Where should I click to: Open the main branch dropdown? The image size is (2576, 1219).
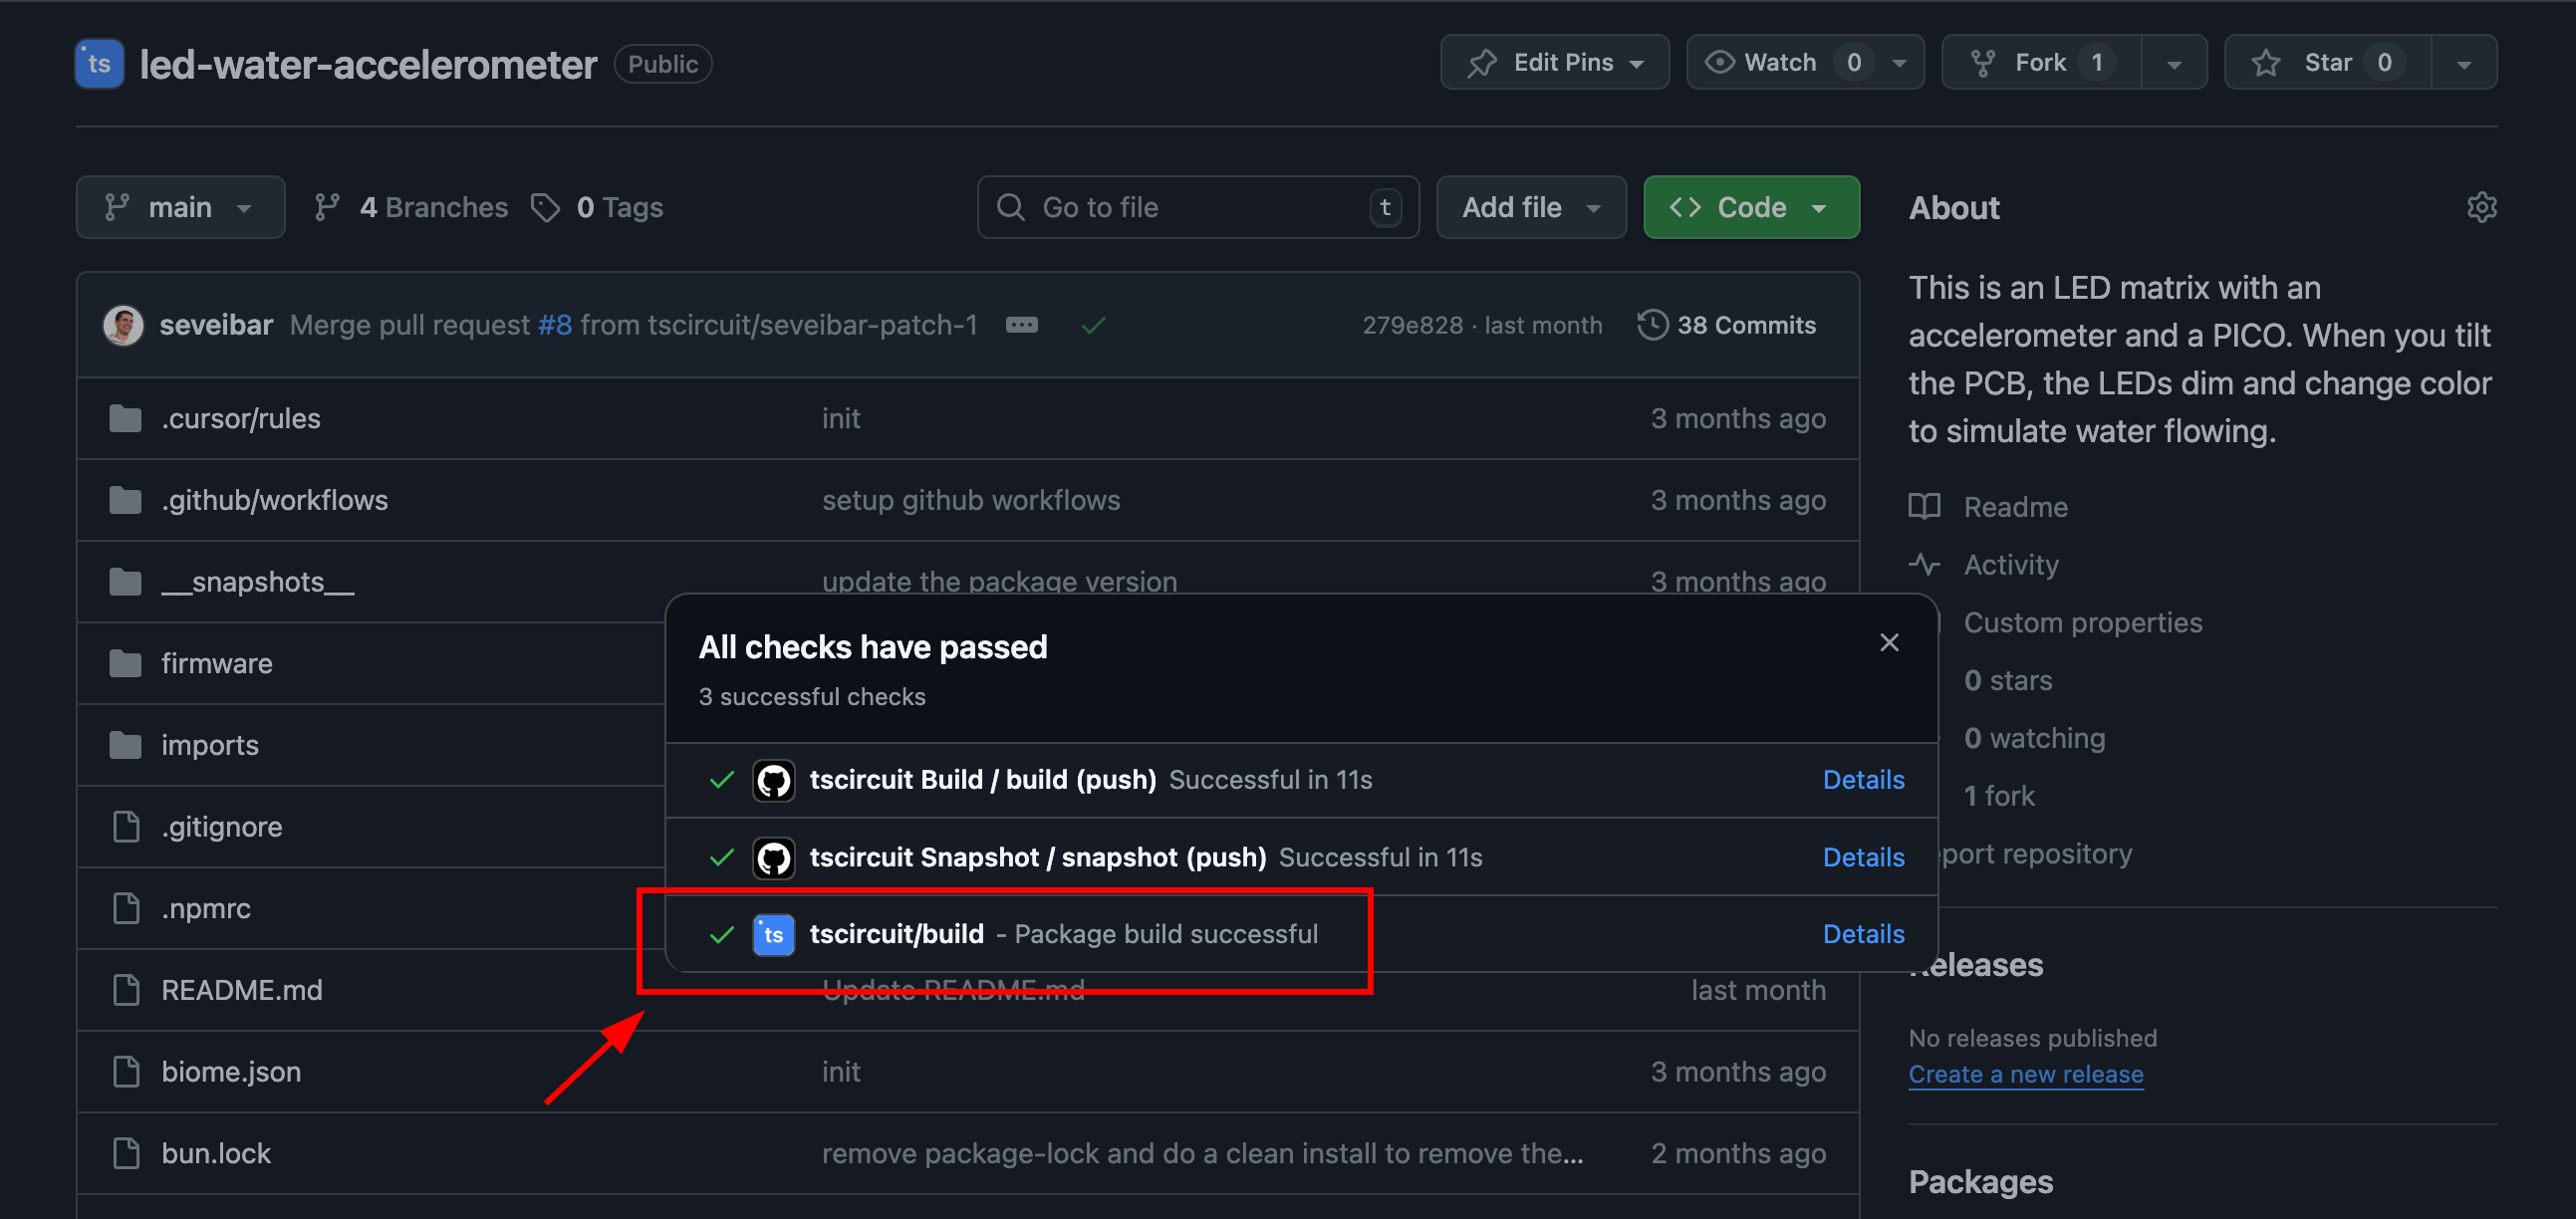click(x=179, y=207)
